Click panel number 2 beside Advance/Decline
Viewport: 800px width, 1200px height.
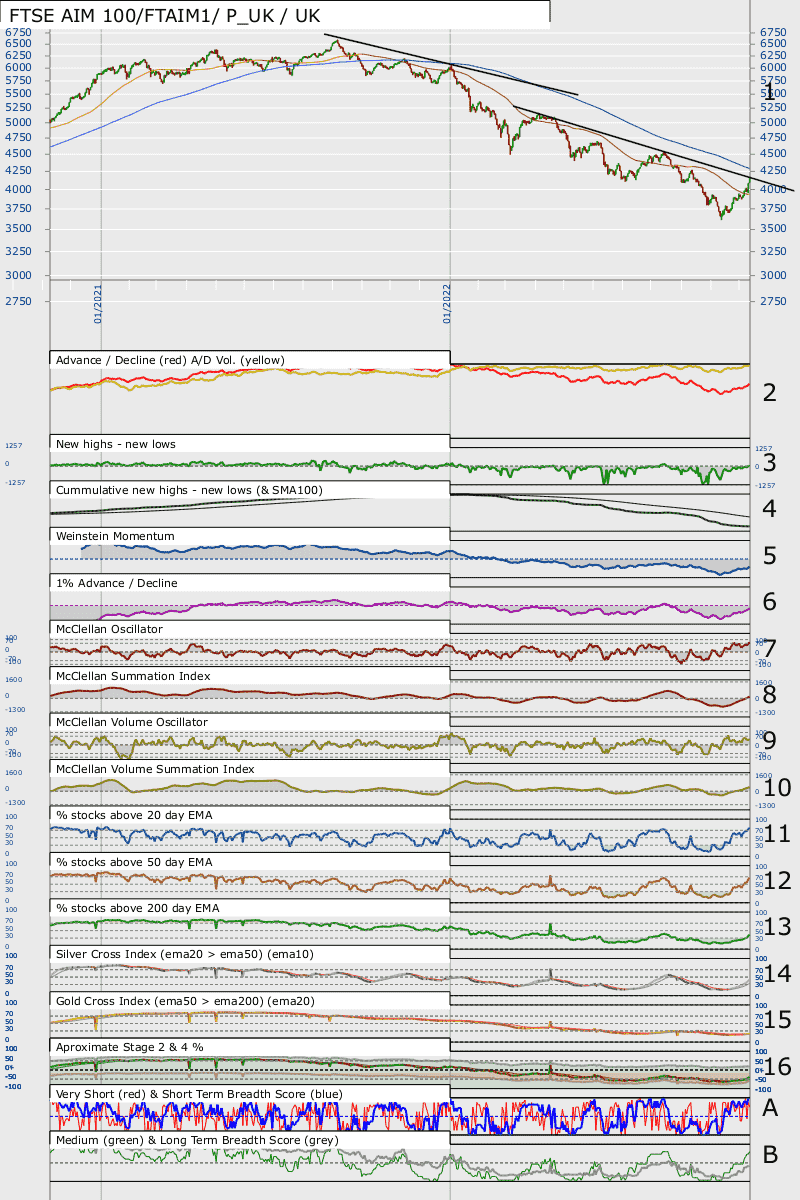(x=769, y=392)
